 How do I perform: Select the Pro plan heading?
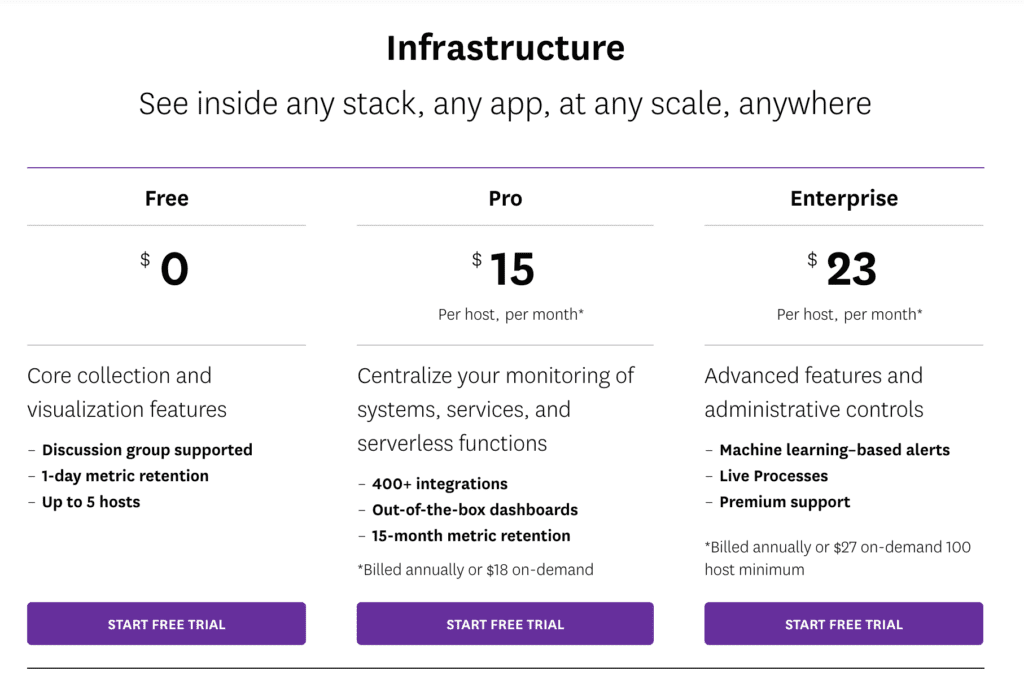coord(505,198)
